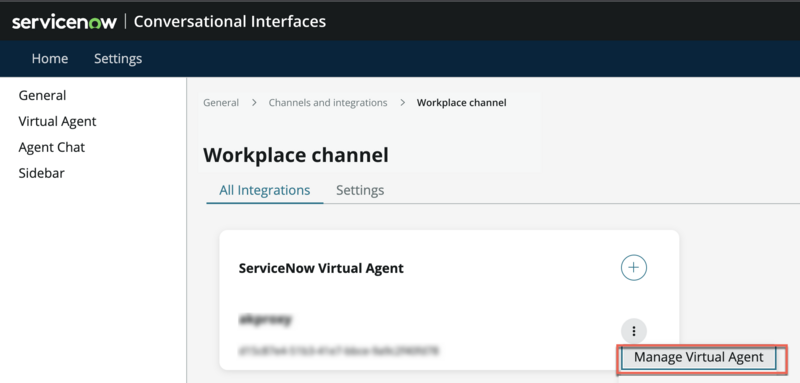
Task: Open the three-dot menu on the integration card
Action: (x=634, y=331)
